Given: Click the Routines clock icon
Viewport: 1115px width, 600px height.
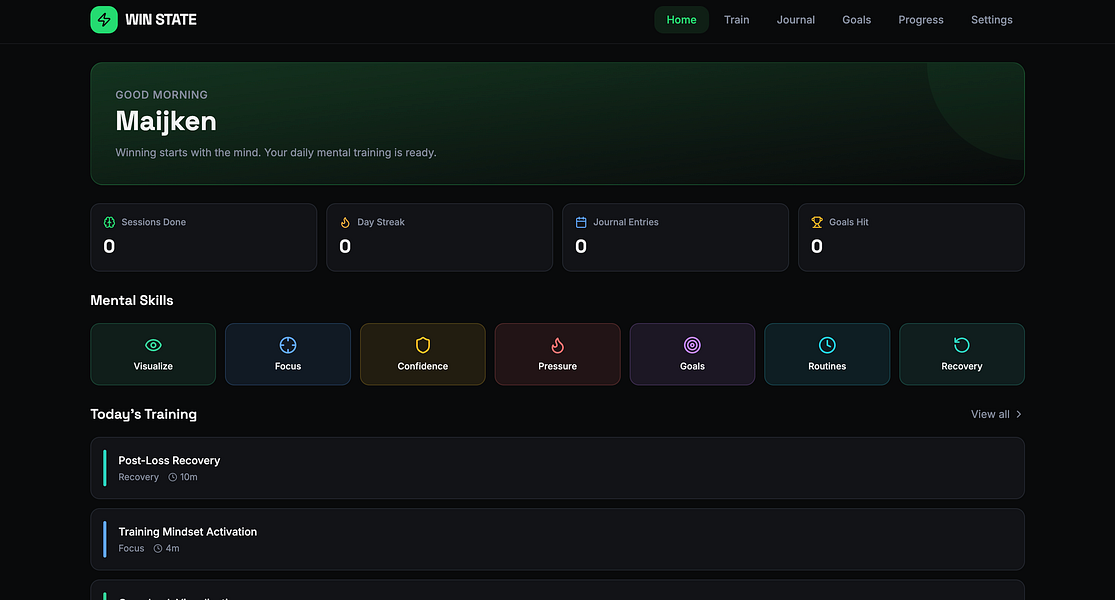Looking at the screenshot, I should [827, 345].
